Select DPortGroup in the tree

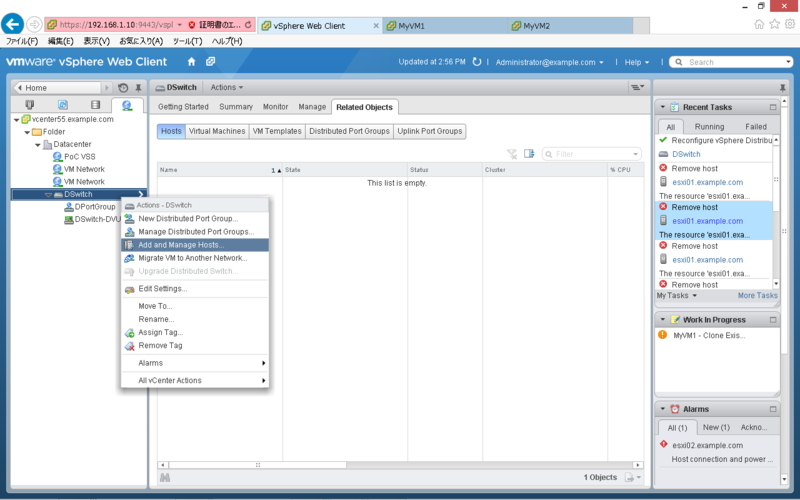(x=95, y=207)
